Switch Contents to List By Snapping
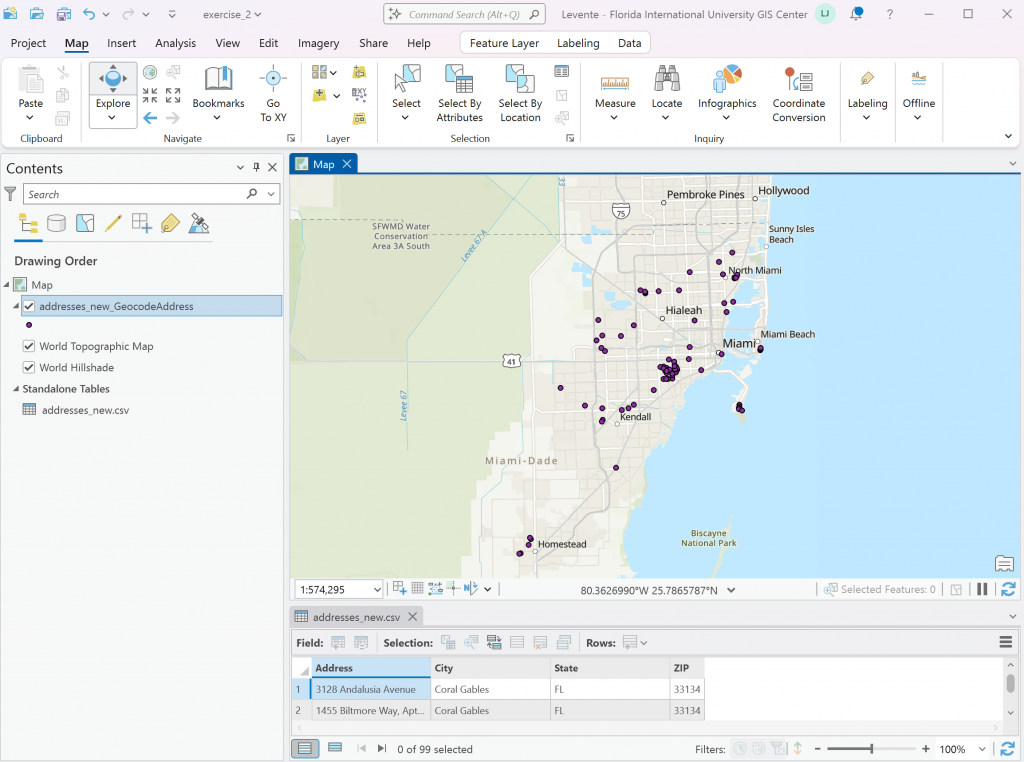Screen dimensions: 1024x762 coord(142,223)
